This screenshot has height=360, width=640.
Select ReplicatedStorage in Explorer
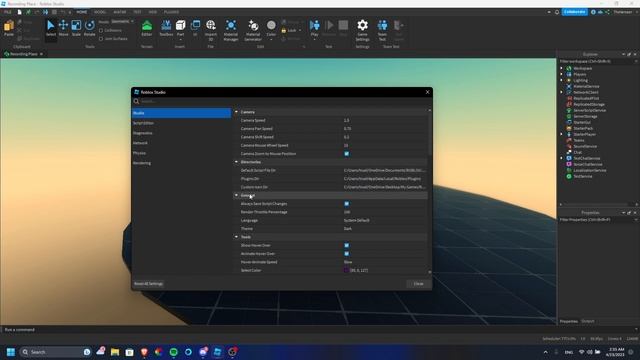click(x=589, y=104)
